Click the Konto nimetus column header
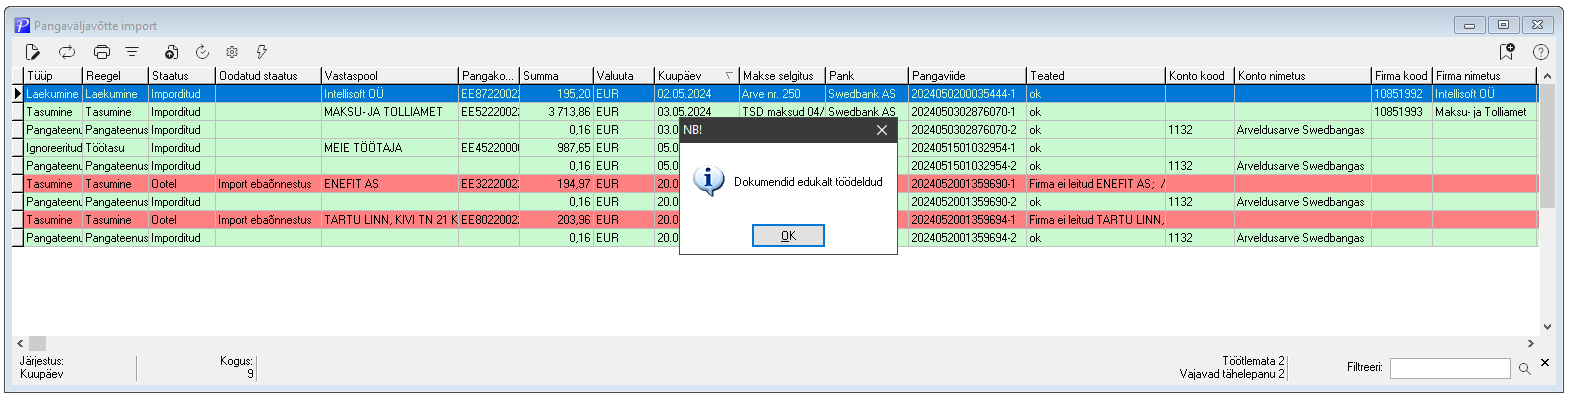 coord(1303,76)
